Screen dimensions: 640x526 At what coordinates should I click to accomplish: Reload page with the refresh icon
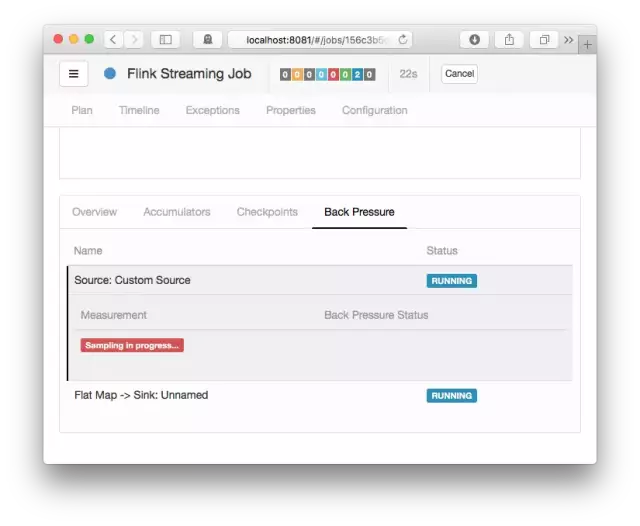click(402, 40)
